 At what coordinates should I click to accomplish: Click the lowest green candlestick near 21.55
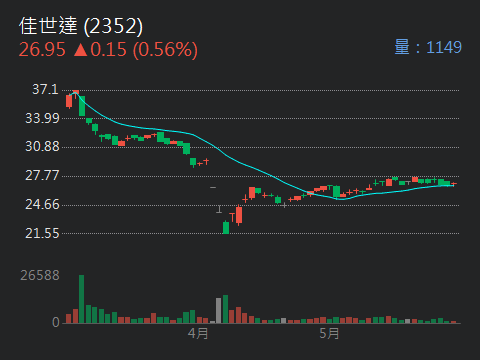[226, 227]
